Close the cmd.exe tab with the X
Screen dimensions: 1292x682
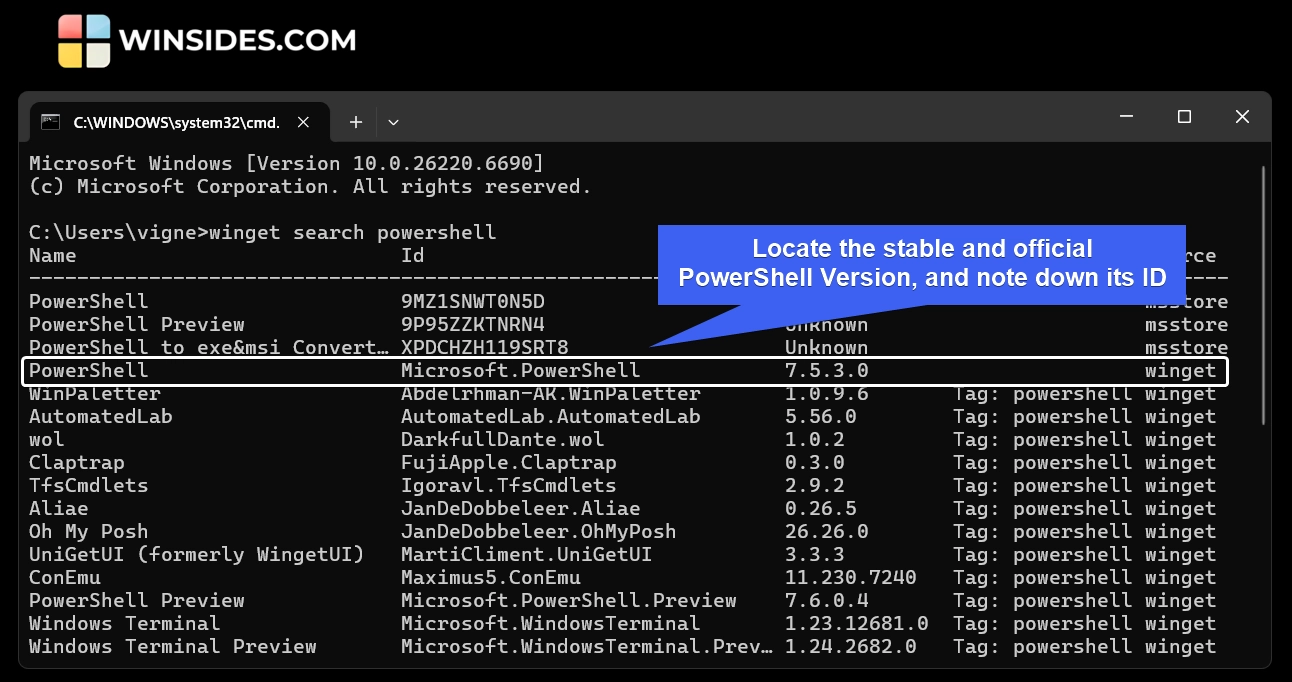pos(304,122)
